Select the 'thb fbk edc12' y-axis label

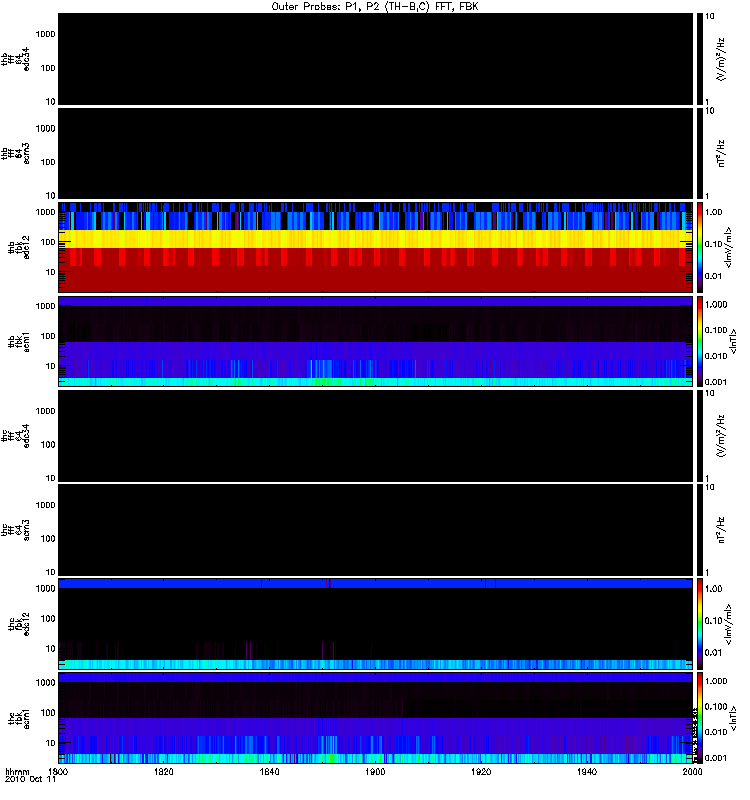19,247
